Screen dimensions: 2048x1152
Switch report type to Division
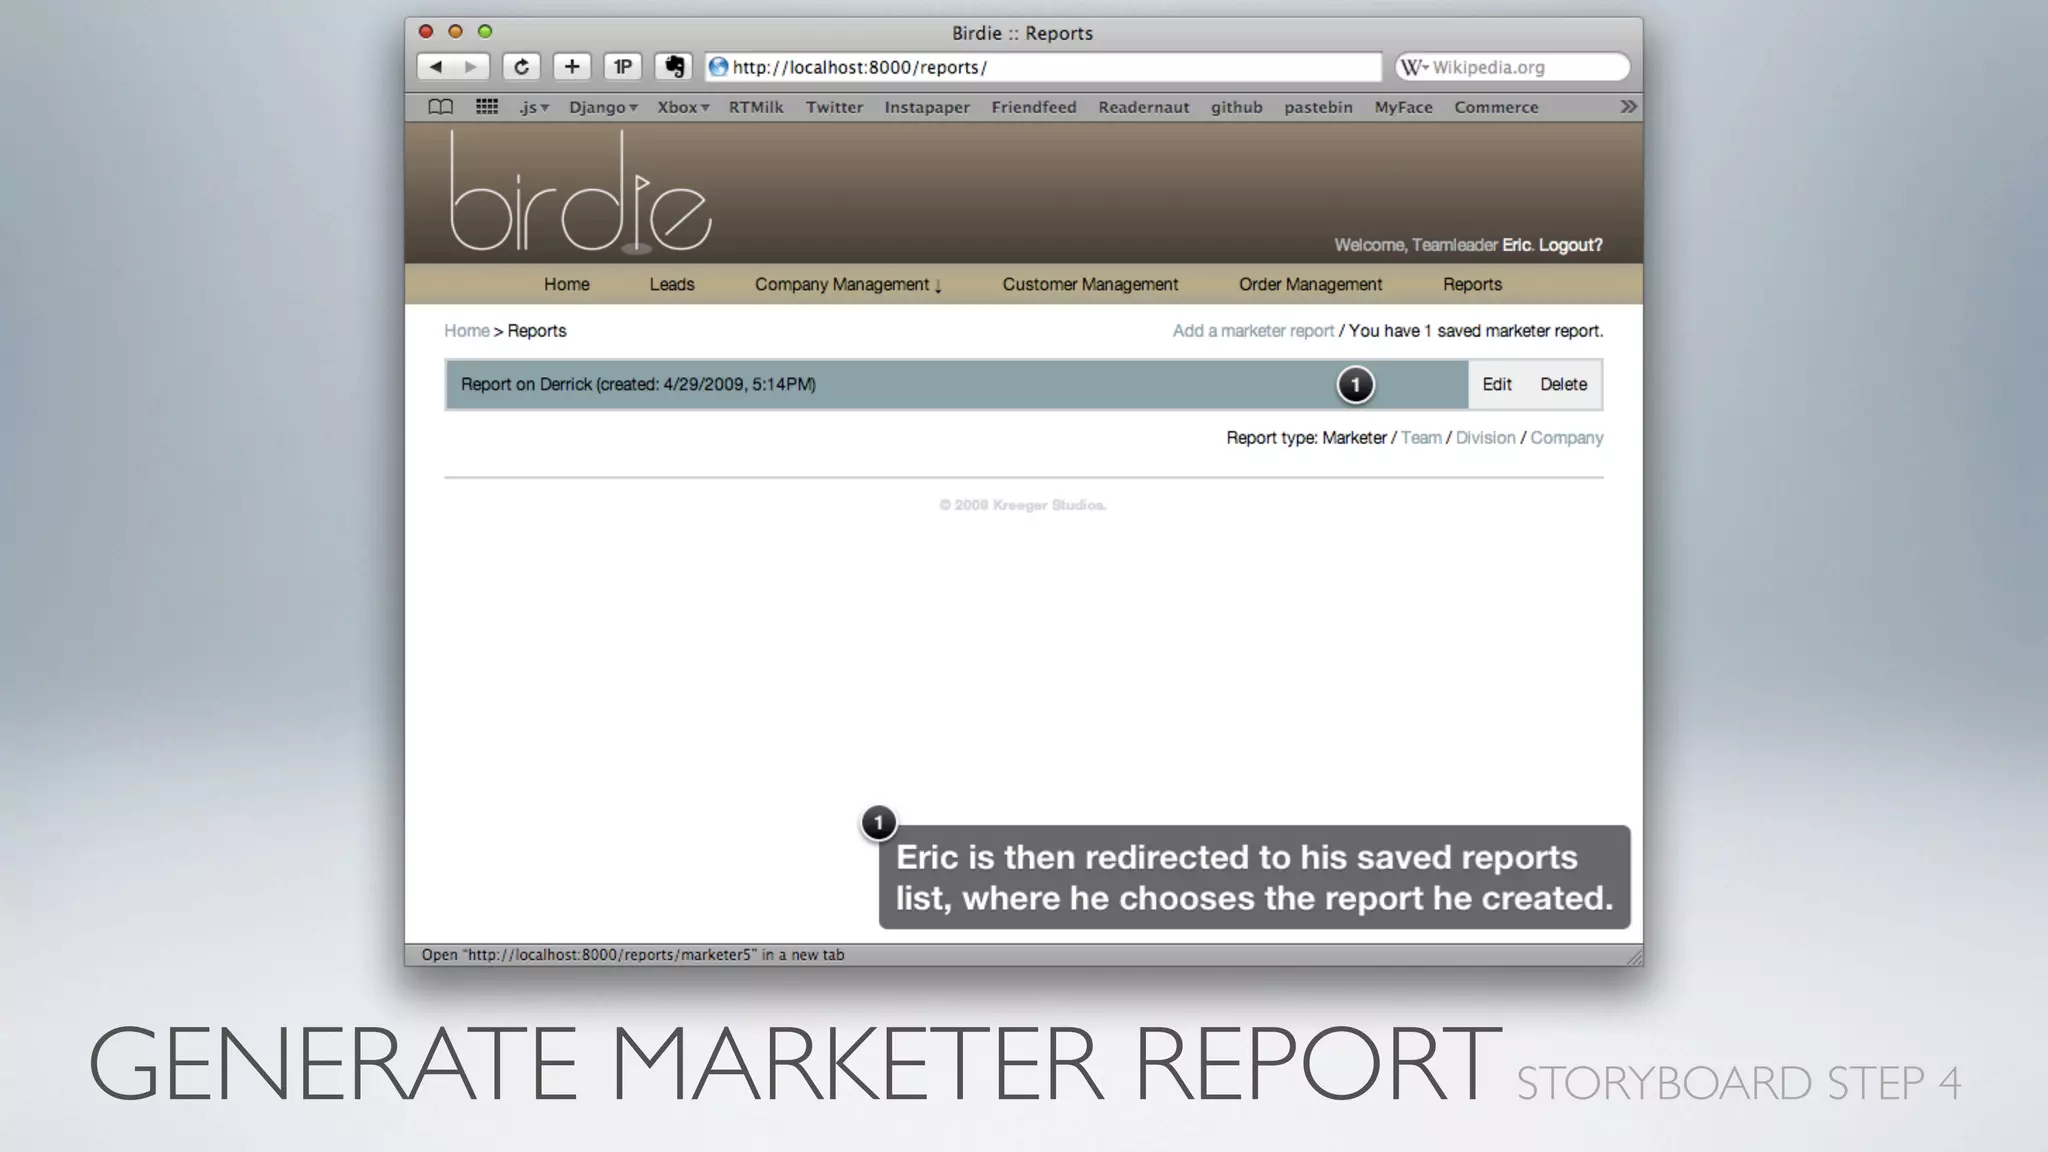click(1485, 438)
